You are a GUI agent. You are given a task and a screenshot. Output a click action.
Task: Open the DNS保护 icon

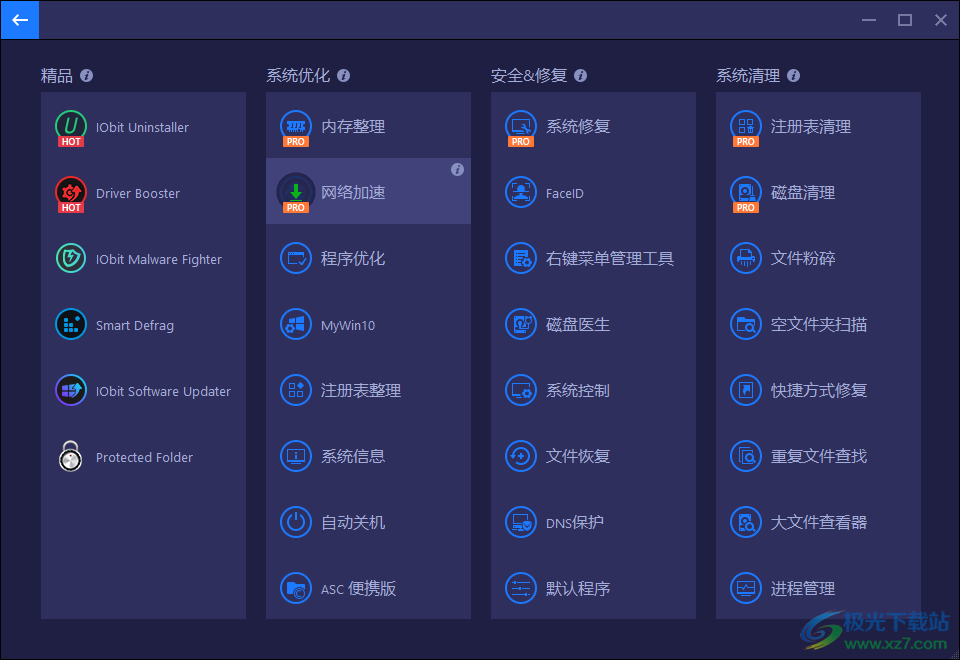pos(521,522)
